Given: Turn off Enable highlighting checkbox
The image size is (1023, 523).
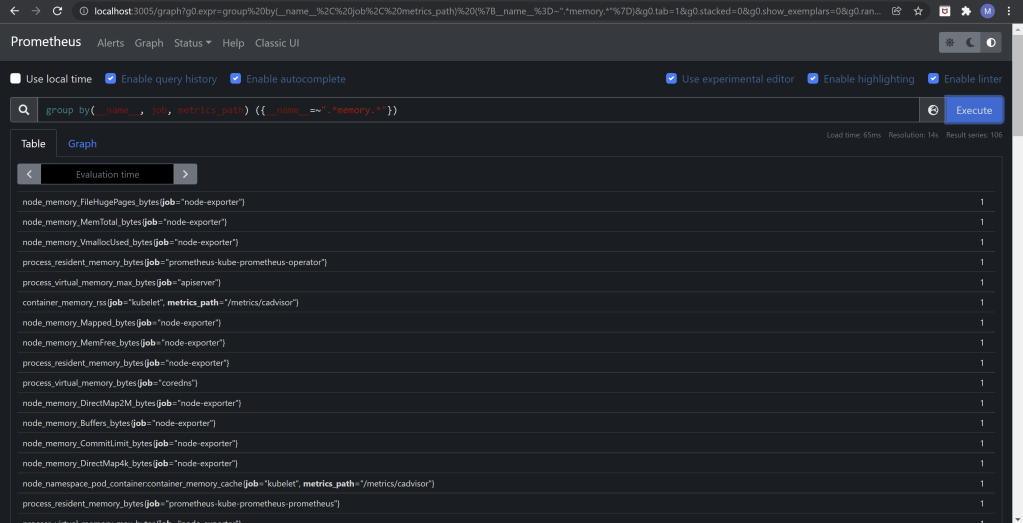Looking at the screenshot, I should (813, 79).
